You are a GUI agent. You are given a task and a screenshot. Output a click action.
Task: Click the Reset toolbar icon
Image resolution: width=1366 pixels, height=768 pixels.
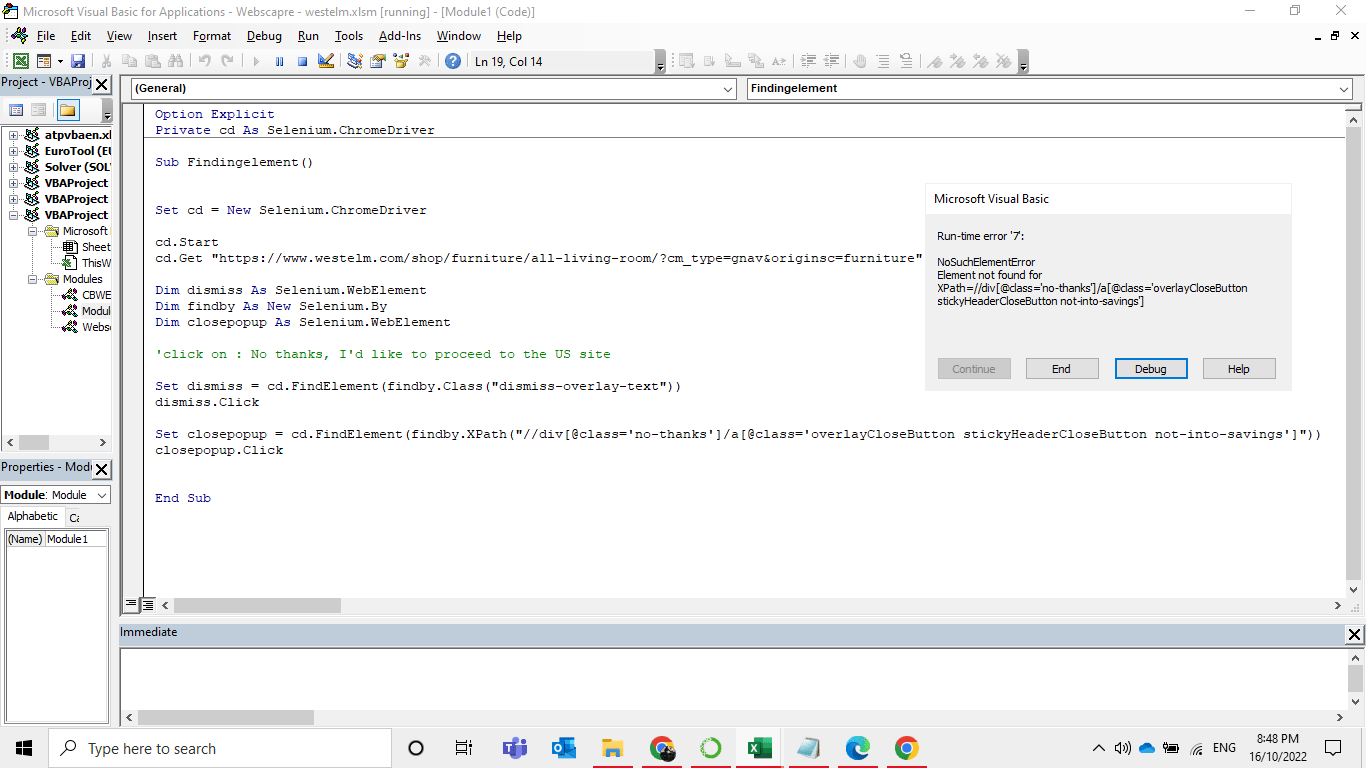point(301,60)
